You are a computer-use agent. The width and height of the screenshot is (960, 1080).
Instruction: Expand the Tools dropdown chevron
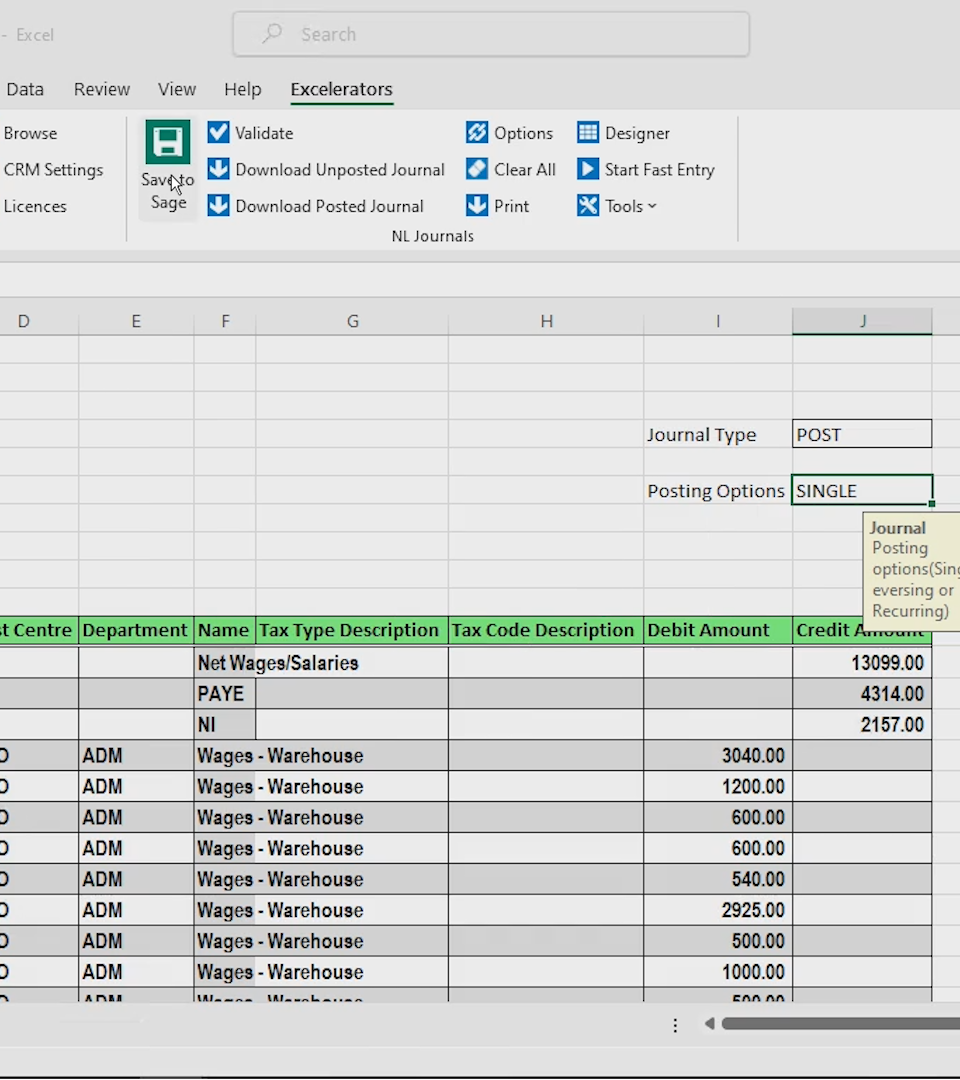pos(652,206)
